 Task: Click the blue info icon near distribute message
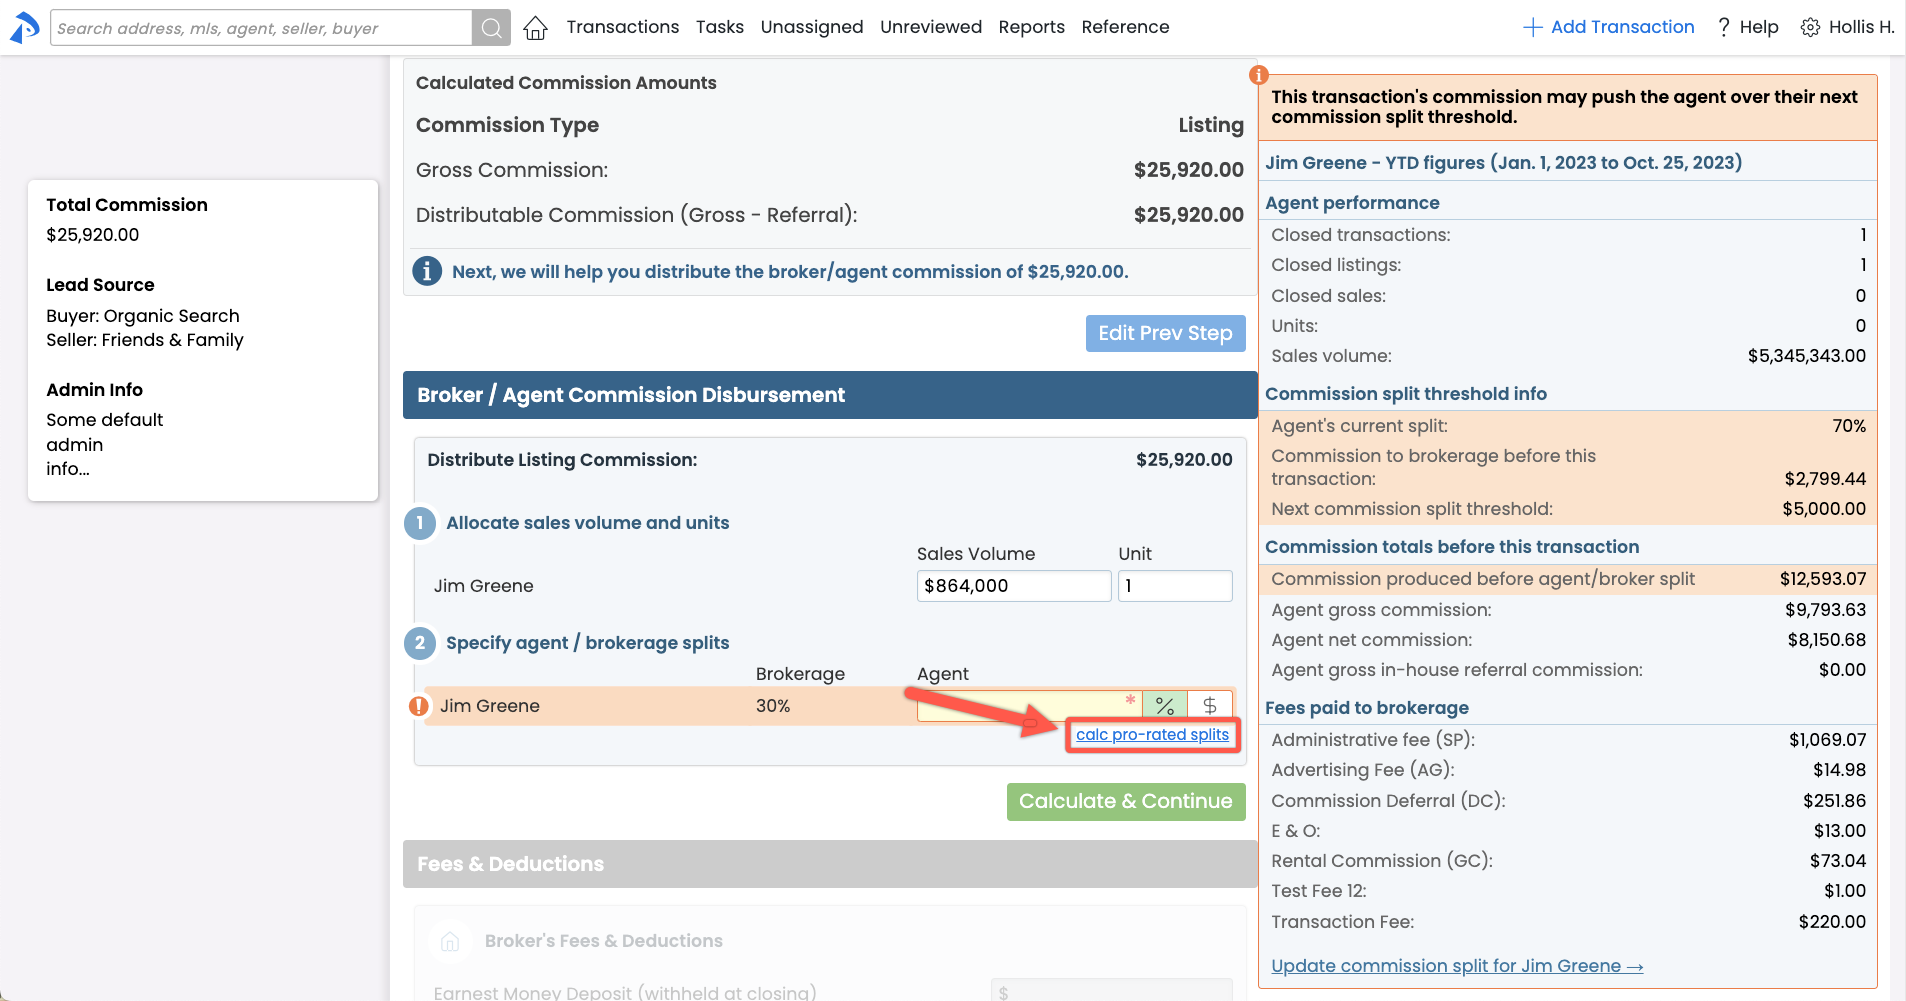tap(427, 271)
